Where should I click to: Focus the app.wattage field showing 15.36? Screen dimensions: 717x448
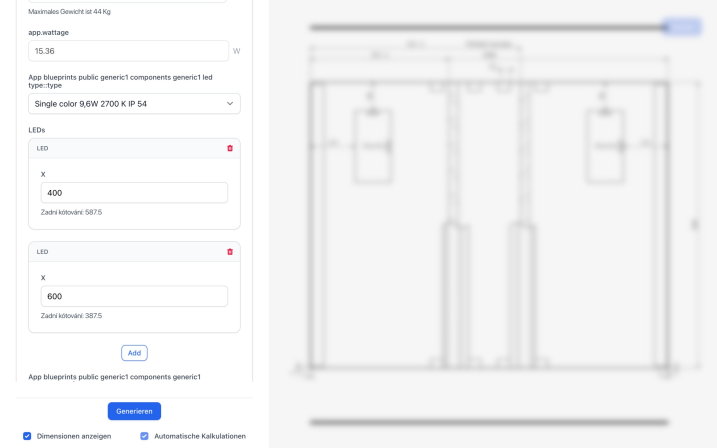click(x=128, y=51)
